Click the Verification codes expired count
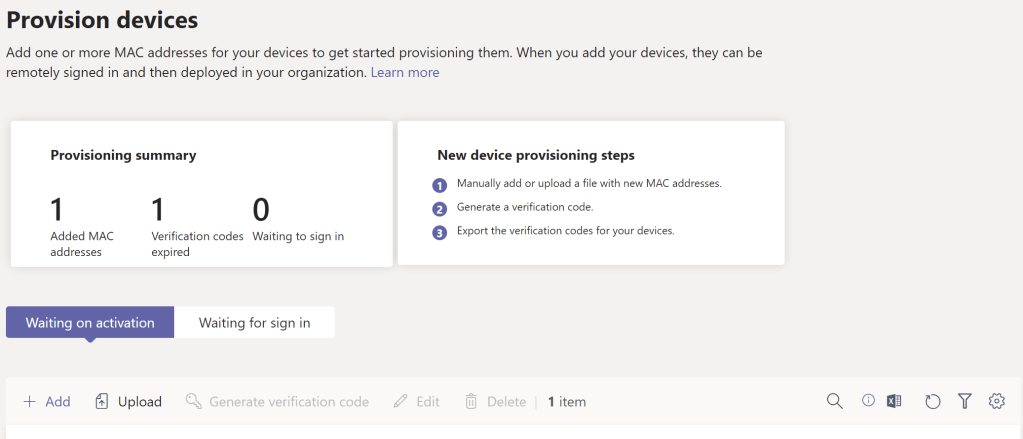The width and height of the screenshot is (1023, 439). click(157, 209)
